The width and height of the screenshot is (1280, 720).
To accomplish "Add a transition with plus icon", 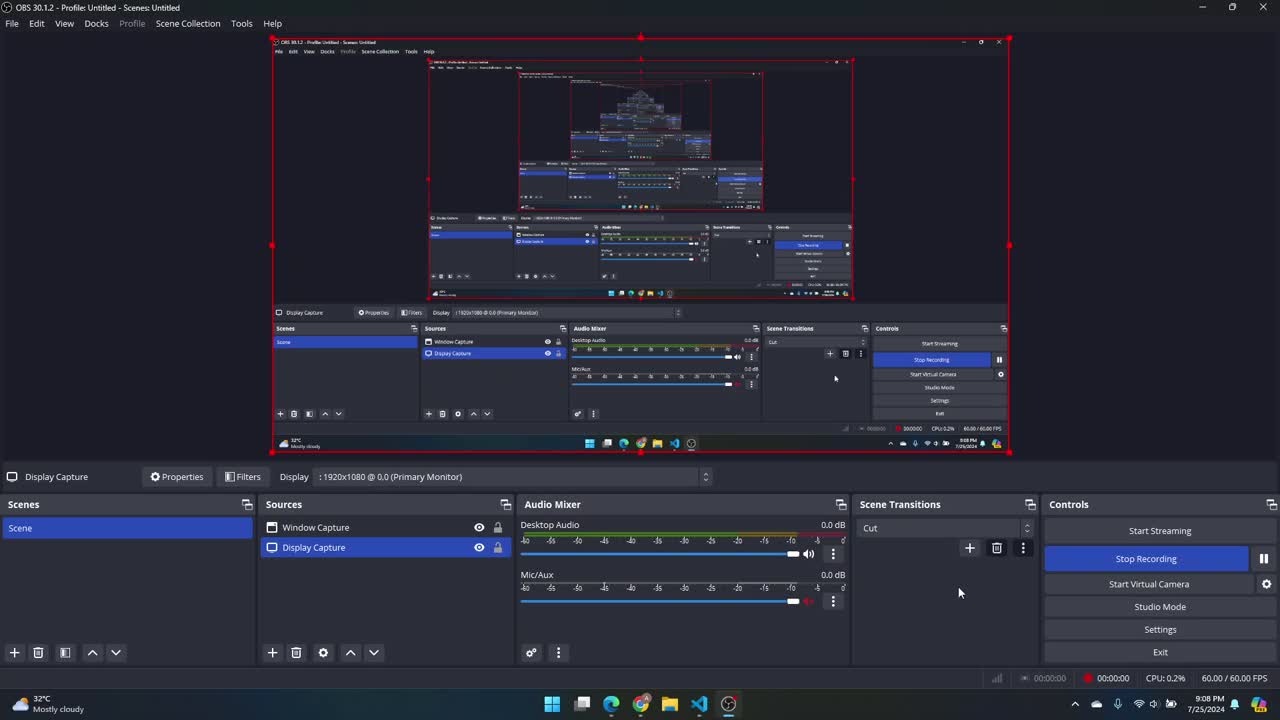I will click(x=969, y=548).
